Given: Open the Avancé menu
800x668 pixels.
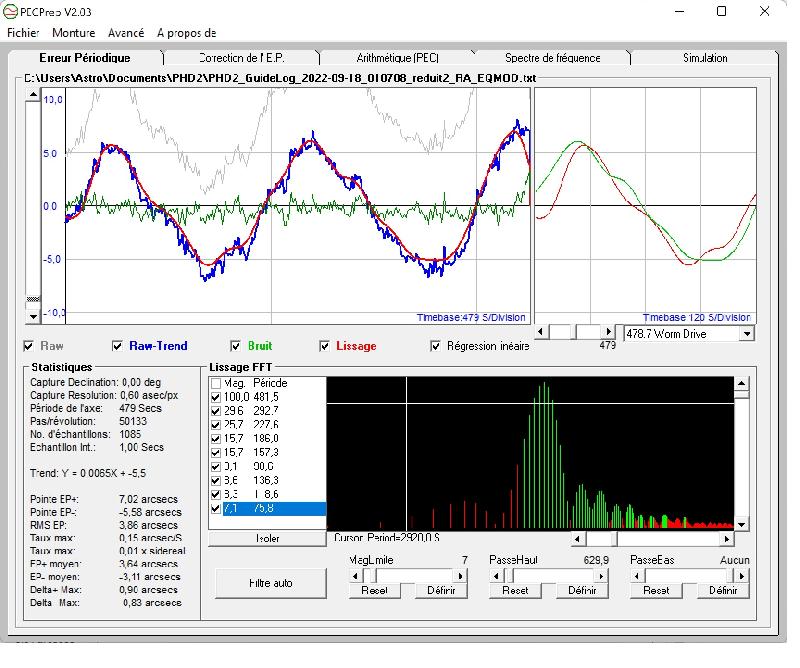Looking at the screenshot, I should 125,33.
